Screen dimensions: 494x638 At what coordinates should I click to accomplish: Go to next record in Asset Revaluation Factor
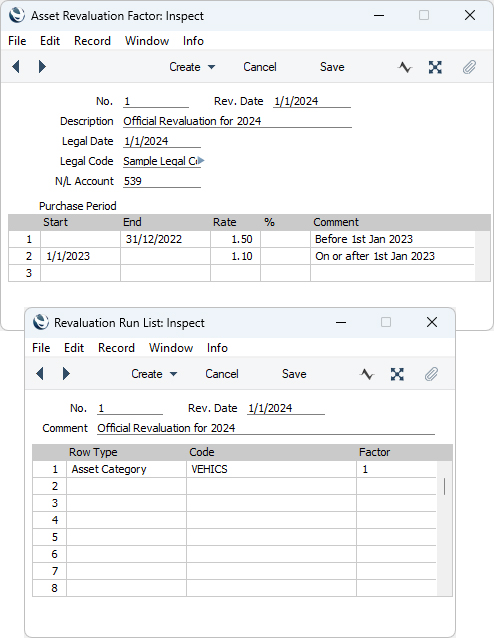tap(42, 66)
